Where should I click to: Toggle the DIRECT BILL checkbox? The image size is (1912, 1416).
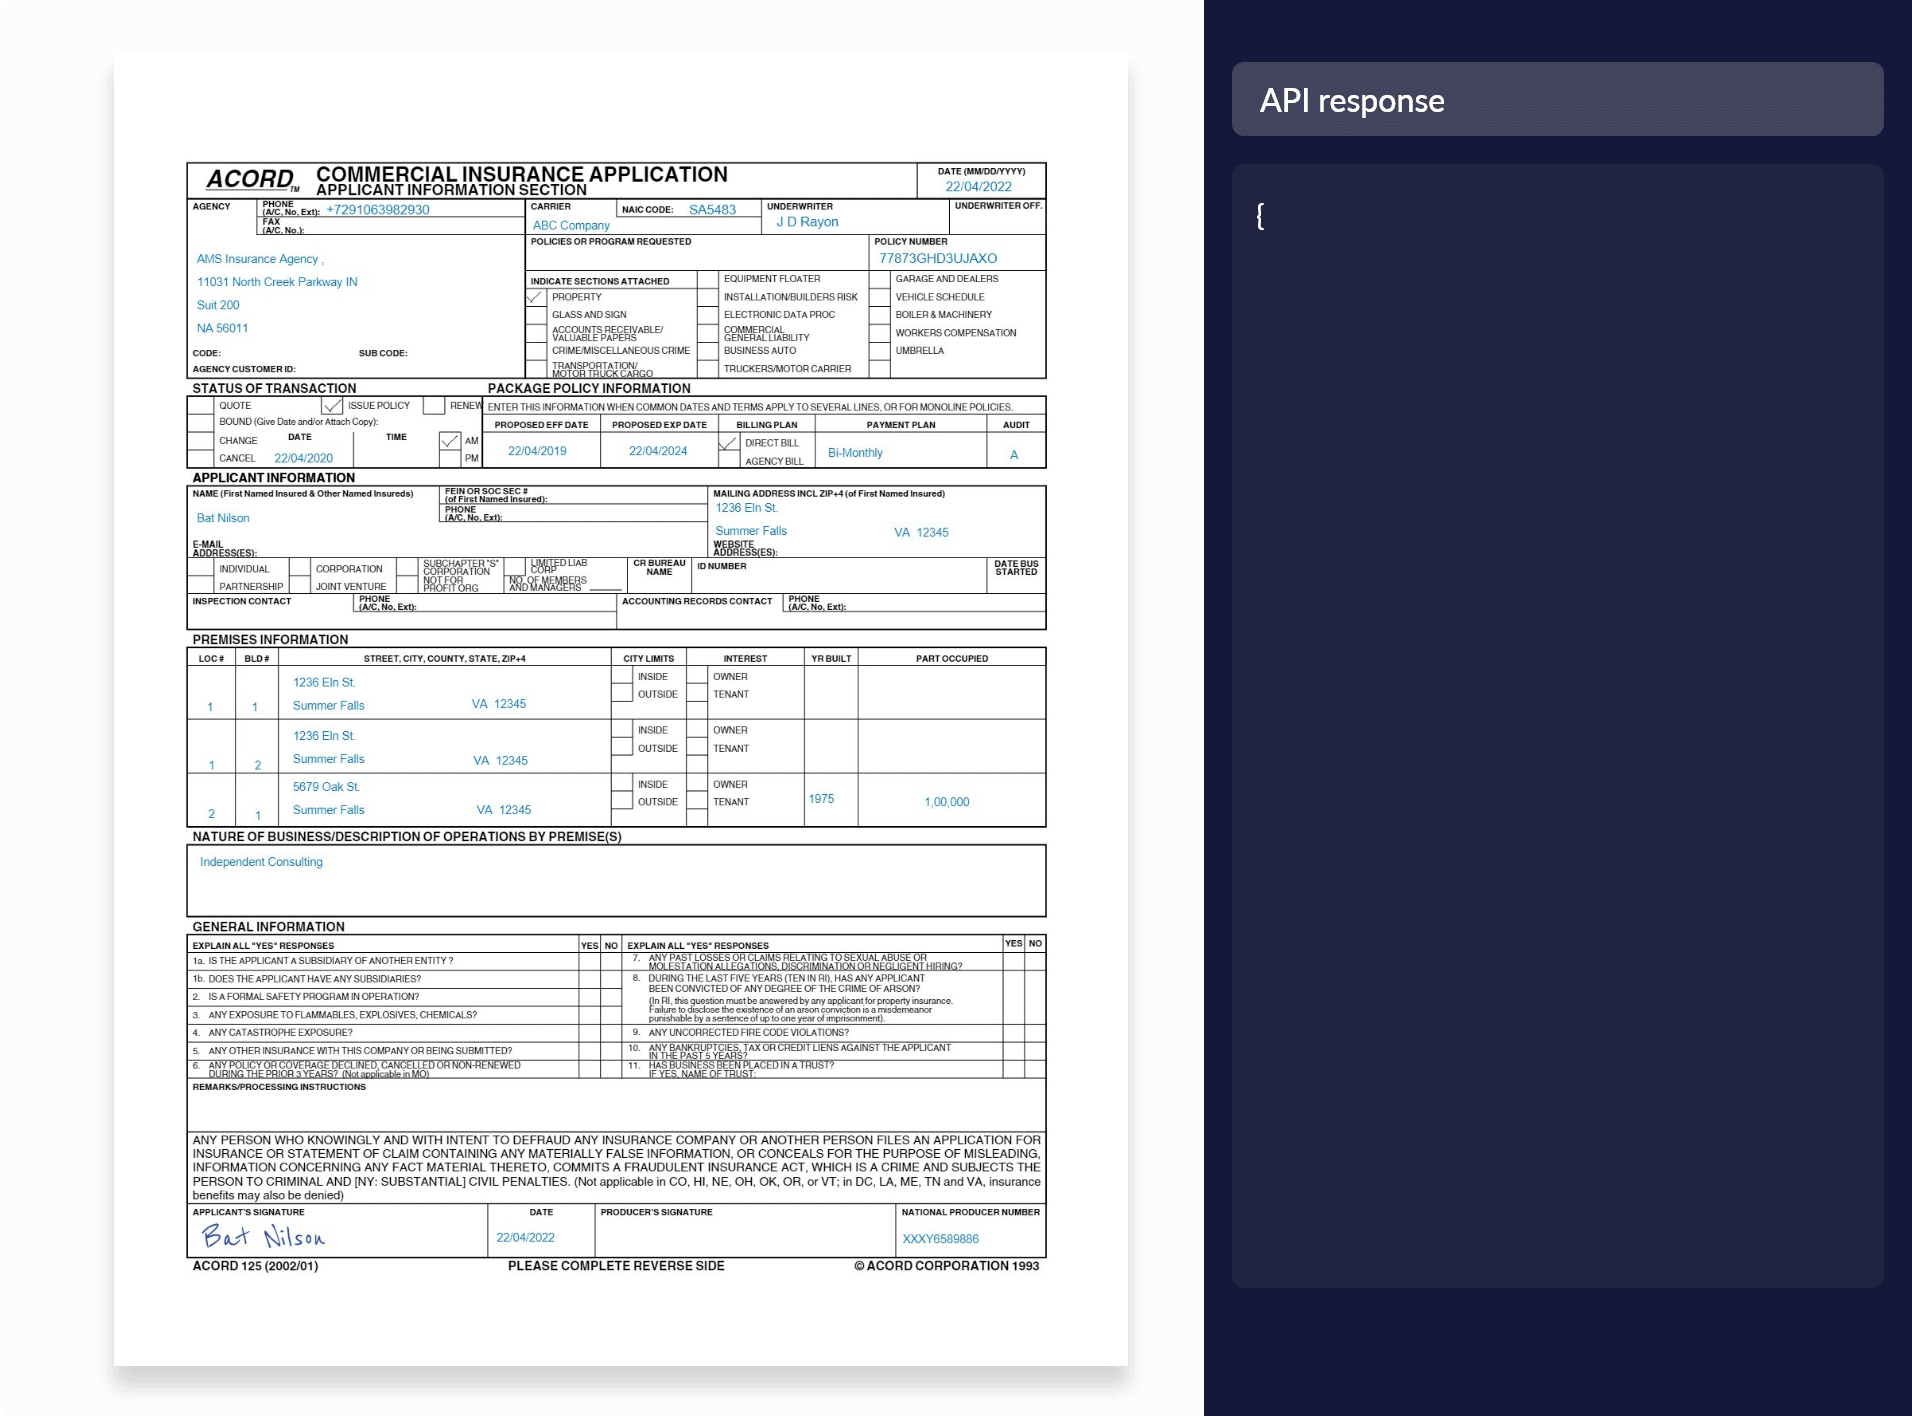729,443
